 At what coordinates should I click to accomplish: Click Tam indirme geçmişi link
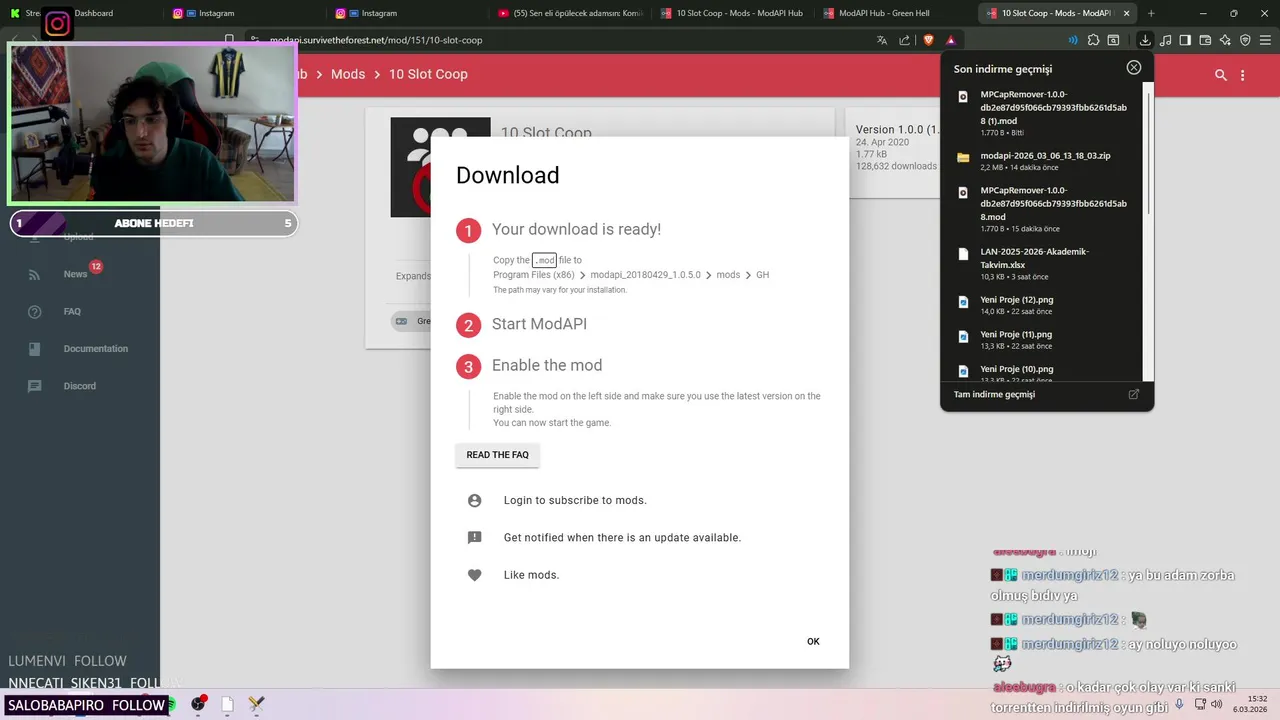tap(994, 394)
